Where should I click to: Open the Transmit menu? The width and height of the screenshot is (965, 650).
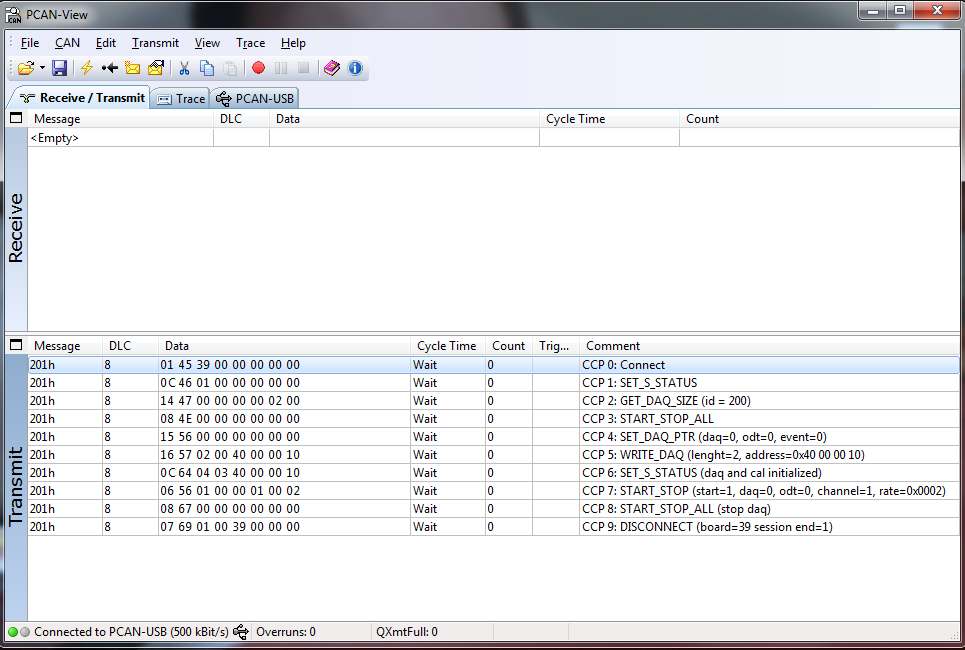155,43
